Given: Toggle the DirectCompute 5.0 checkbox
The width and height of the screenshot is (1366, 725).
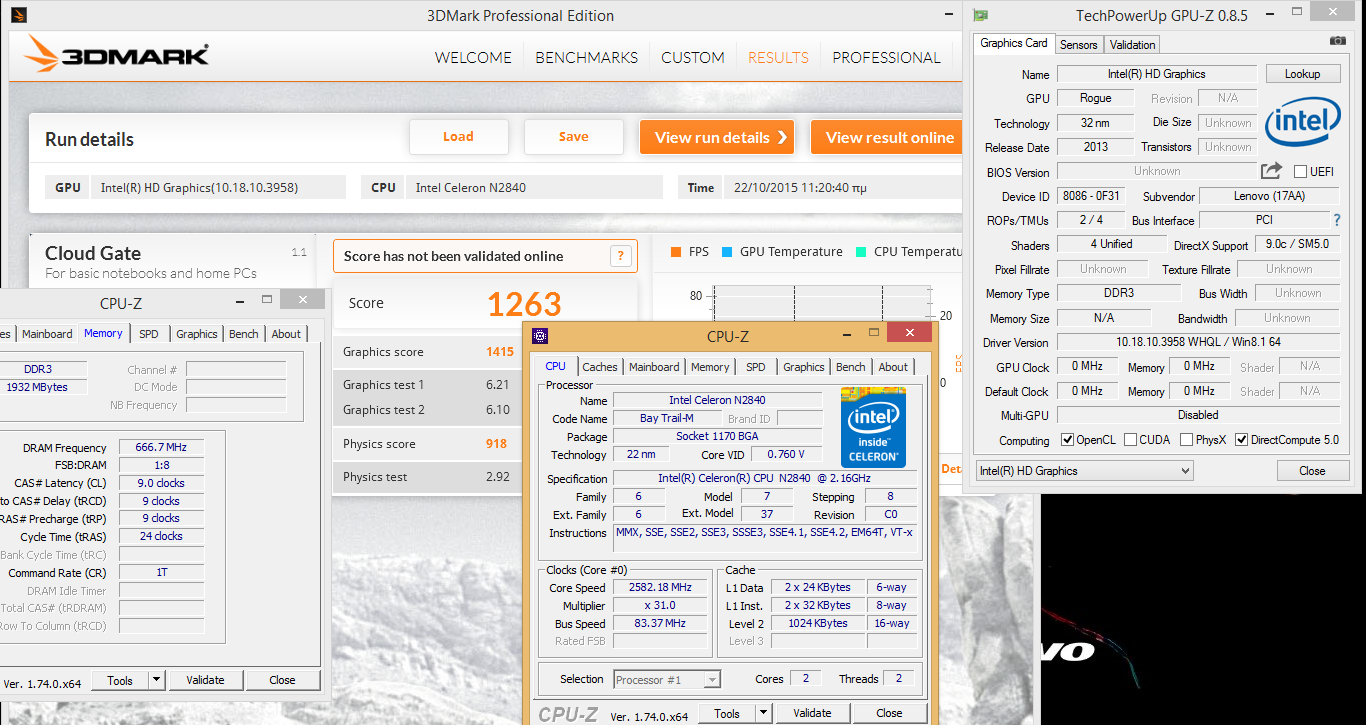Looking at the screenshot, I should 1242,440.
